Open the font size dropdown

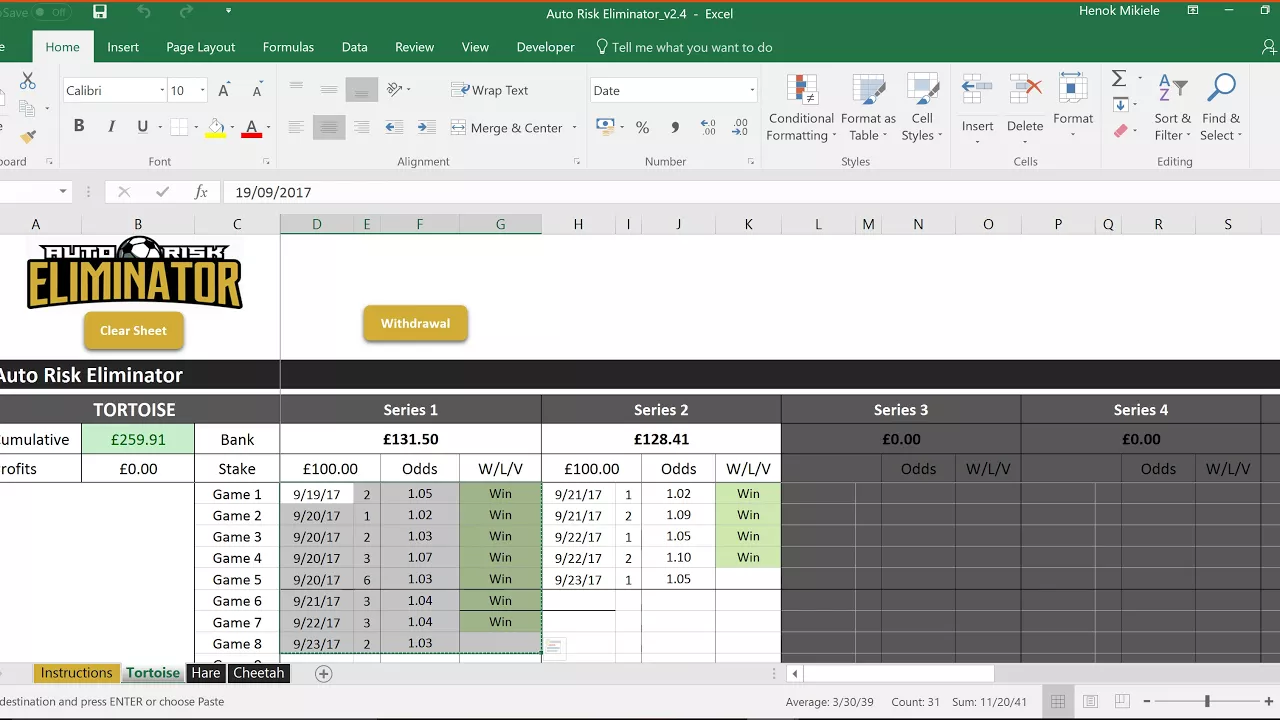[202, 90]
